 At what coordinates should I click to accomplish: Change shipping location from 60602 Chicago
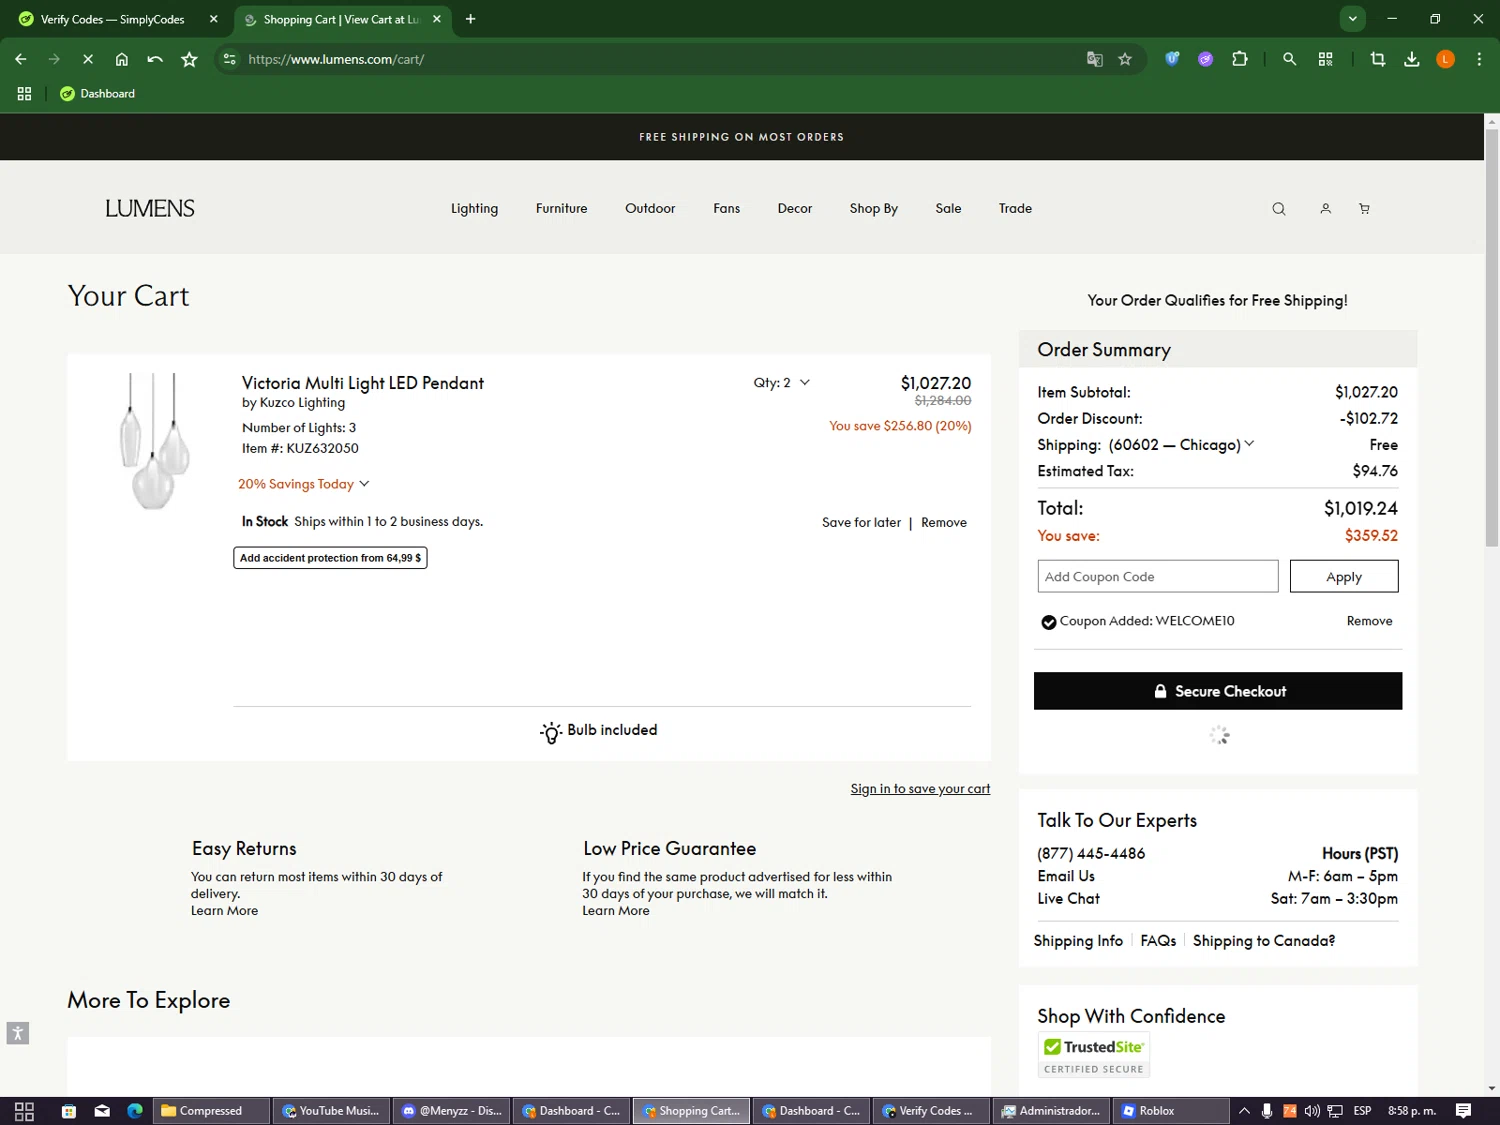(1180, 445)
